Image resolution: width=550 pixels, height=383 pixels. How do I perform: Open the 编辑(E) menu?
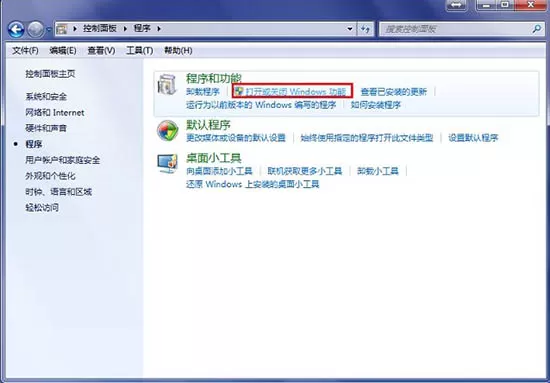tap(63, 51)
